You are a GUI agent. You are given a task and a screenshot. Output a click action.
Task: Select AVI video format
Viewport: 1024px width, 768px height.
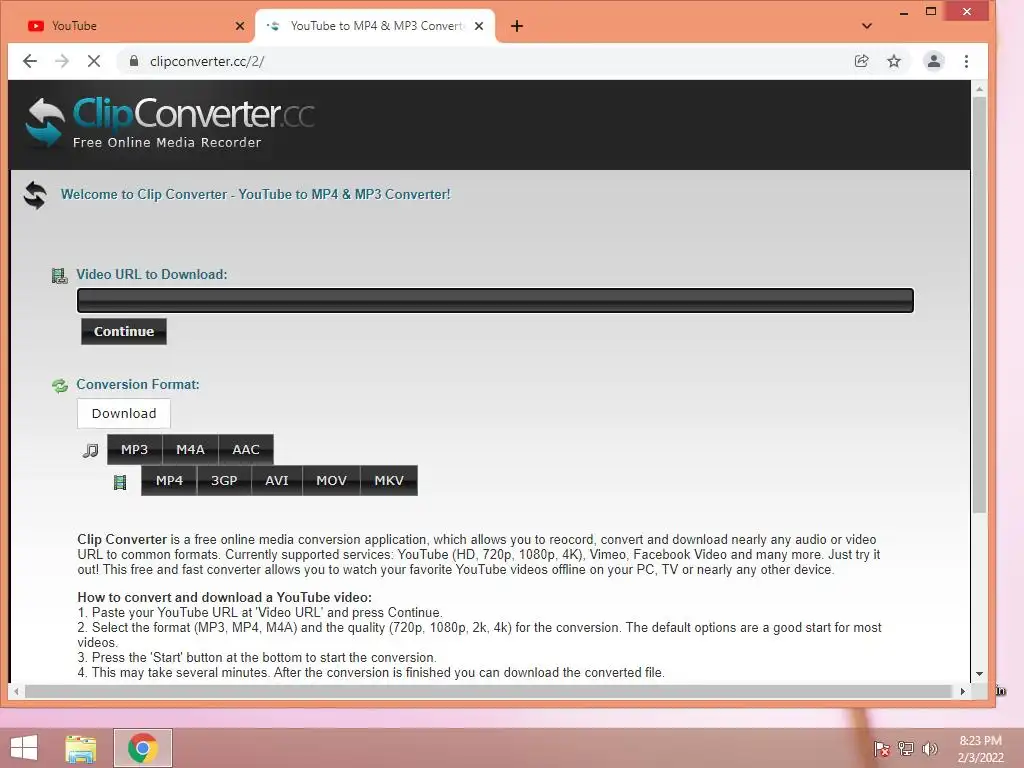(x=277, y=481)
